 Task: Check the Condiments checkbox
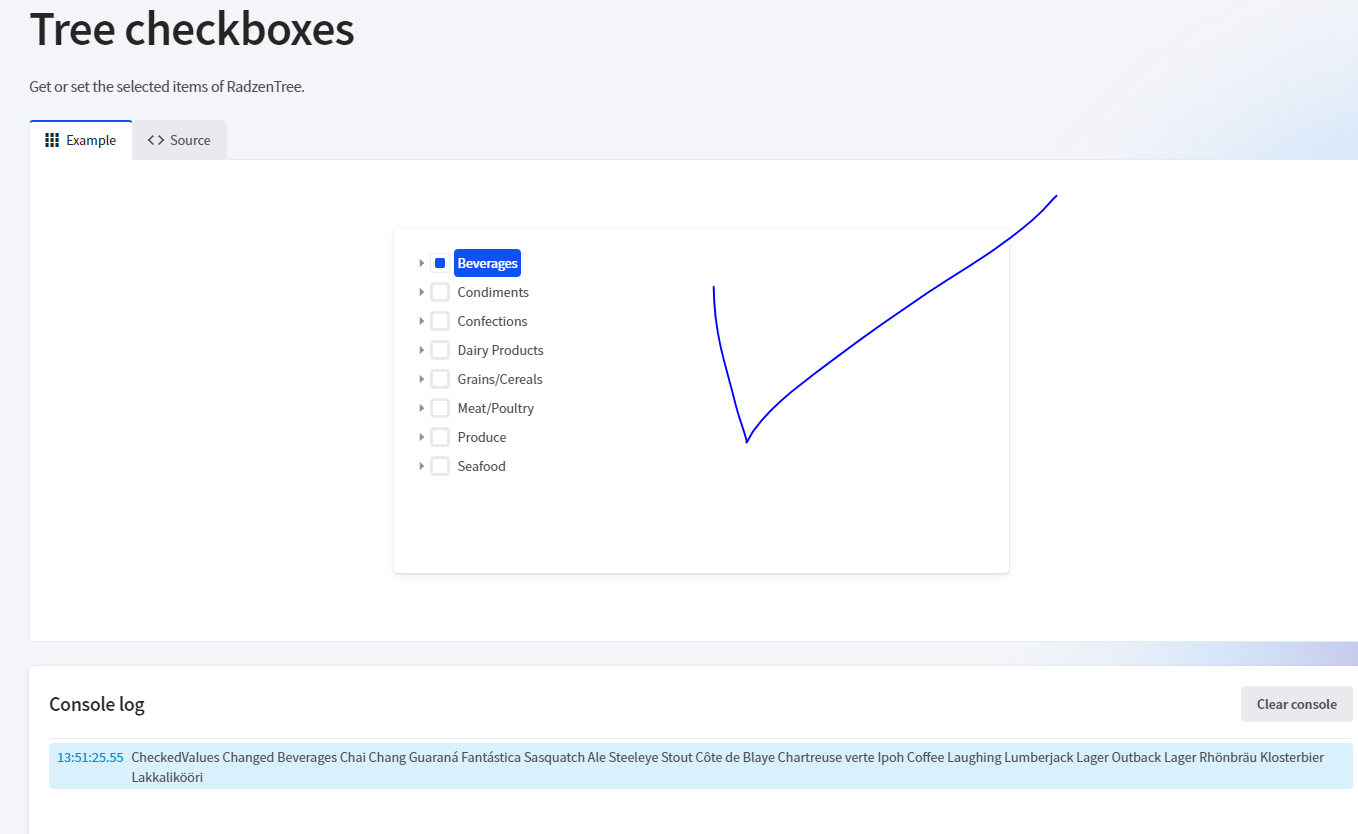point(440,292)
